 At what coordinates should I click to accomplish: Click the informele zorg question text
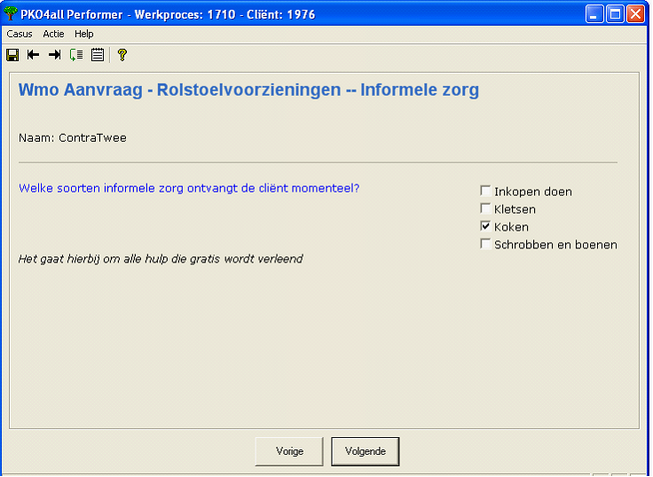point(189,188)
